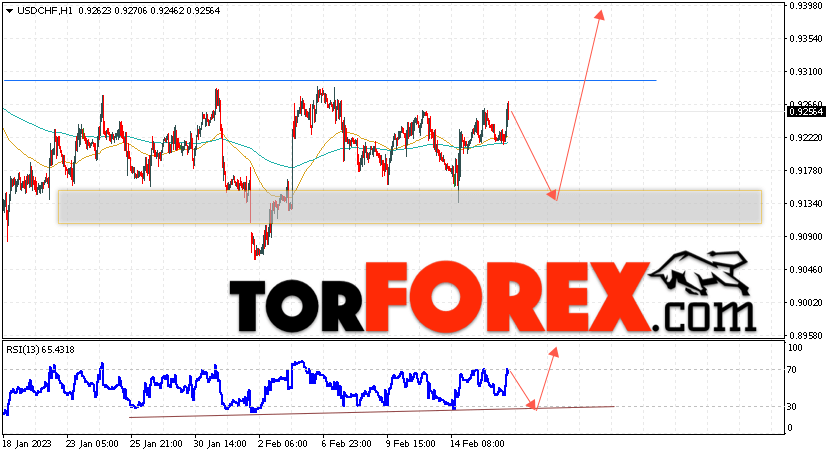830x455 pixels.
Task: Select the price axis value 0.91780
Action: (806, 170)
